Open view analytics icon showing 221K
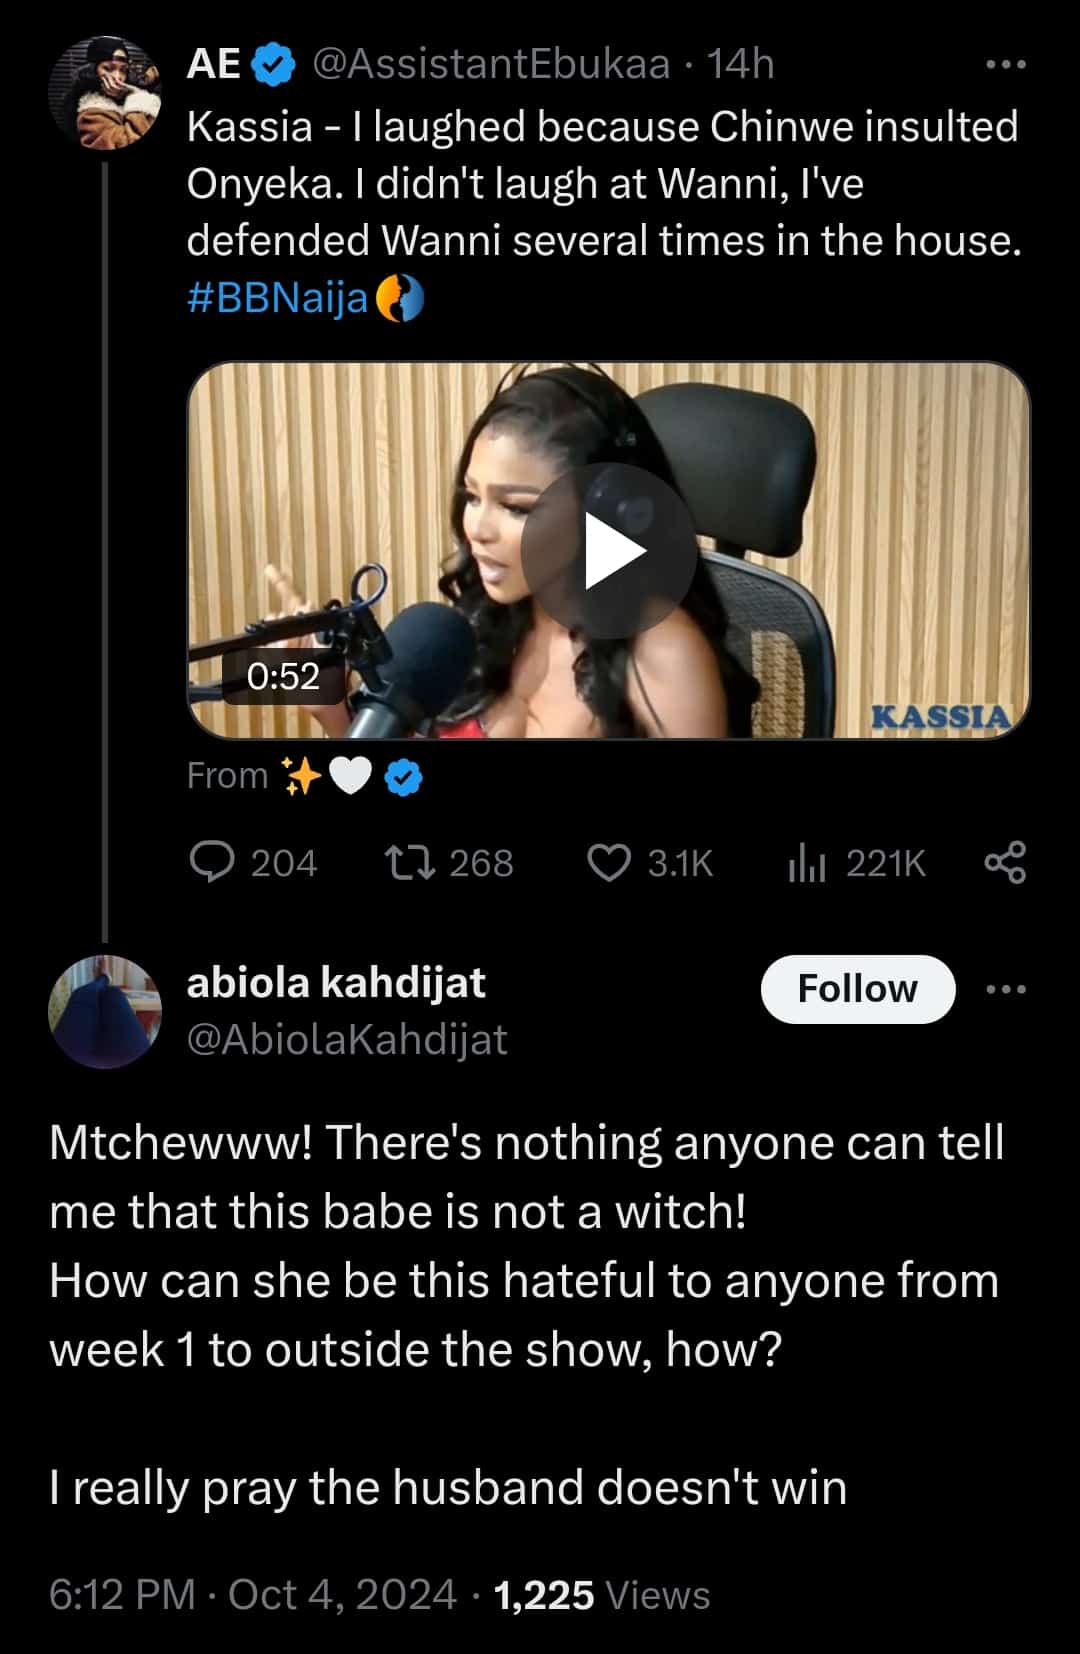 pyautogui.click(x=807, y=862)
